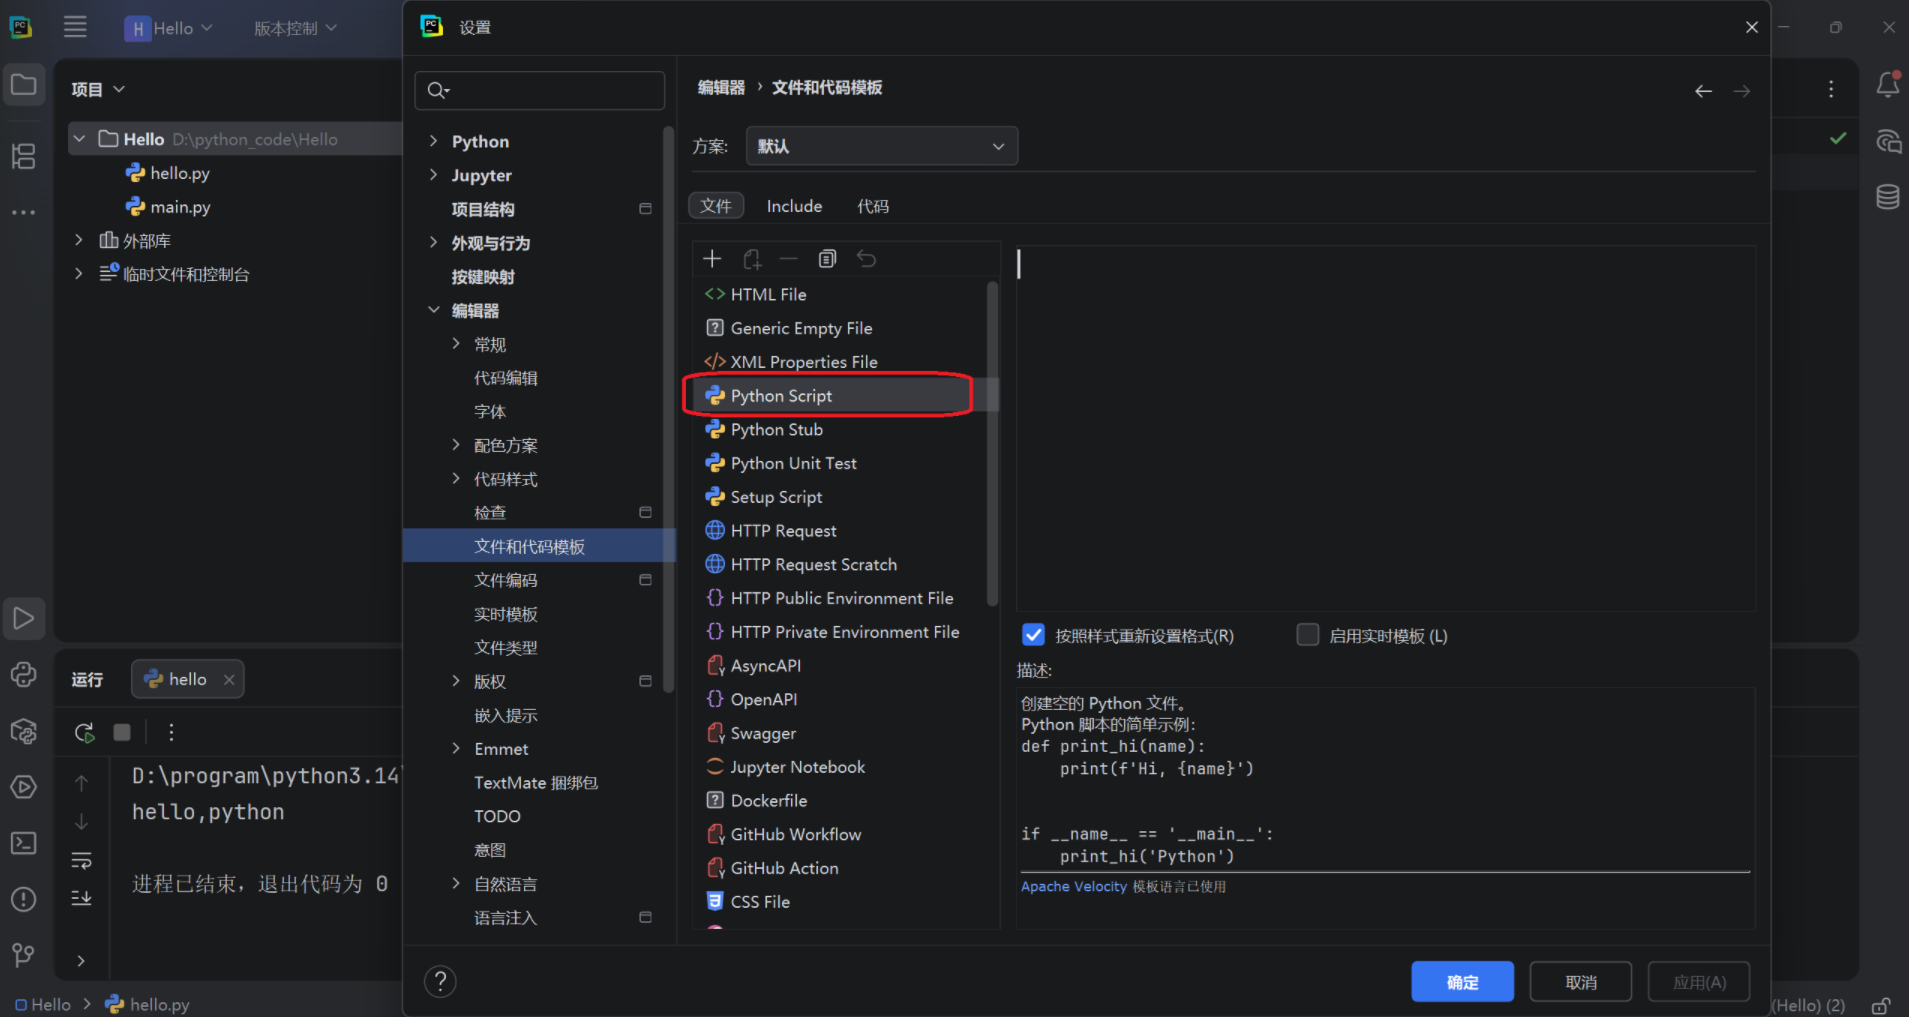Click the editor tab options vertical dots
Image resolution: width=1909 pixels, height=1017 pixels.
tap(1831, 89)
